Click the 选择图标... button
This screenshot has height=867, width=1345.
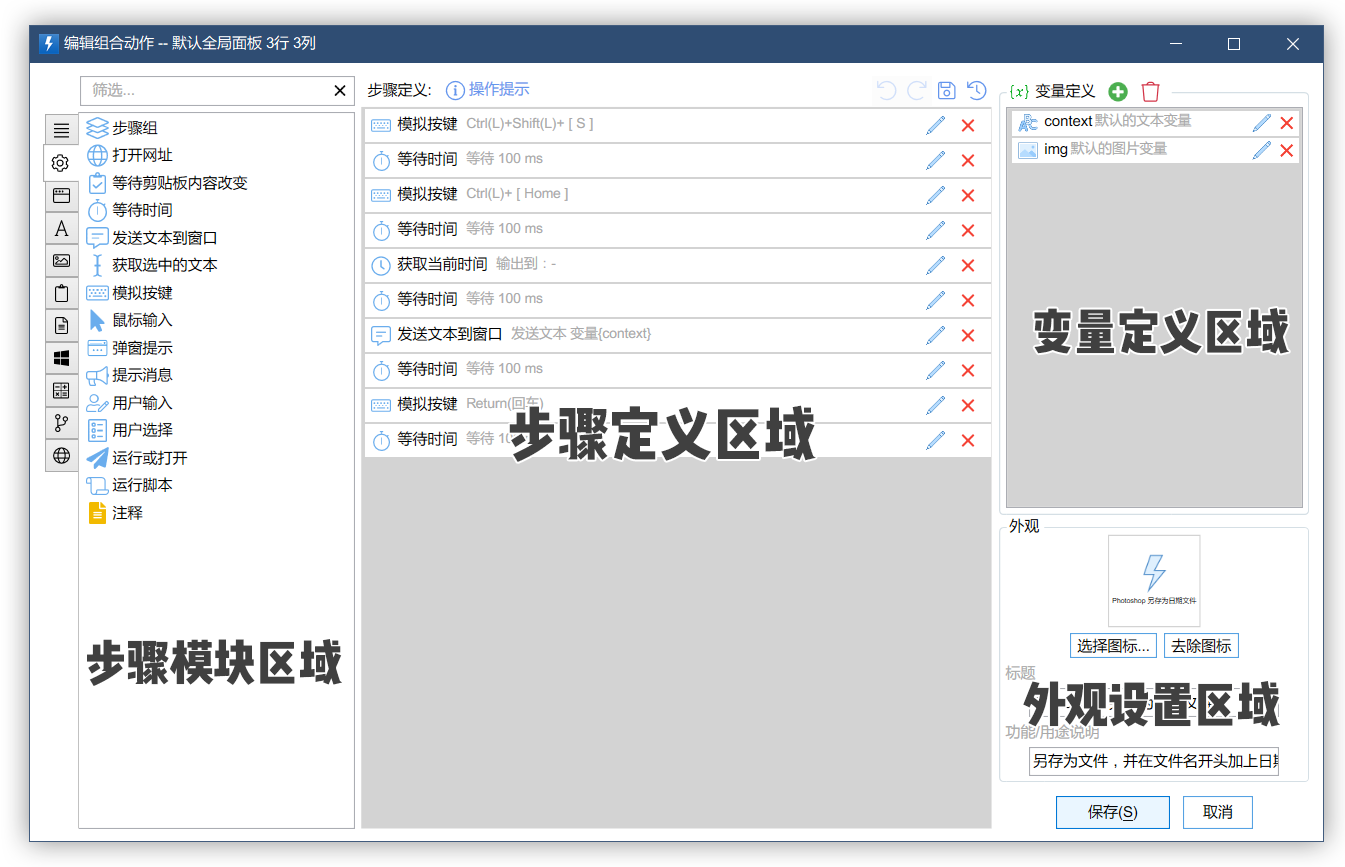pyautogui.click(x=1113, y=646)
